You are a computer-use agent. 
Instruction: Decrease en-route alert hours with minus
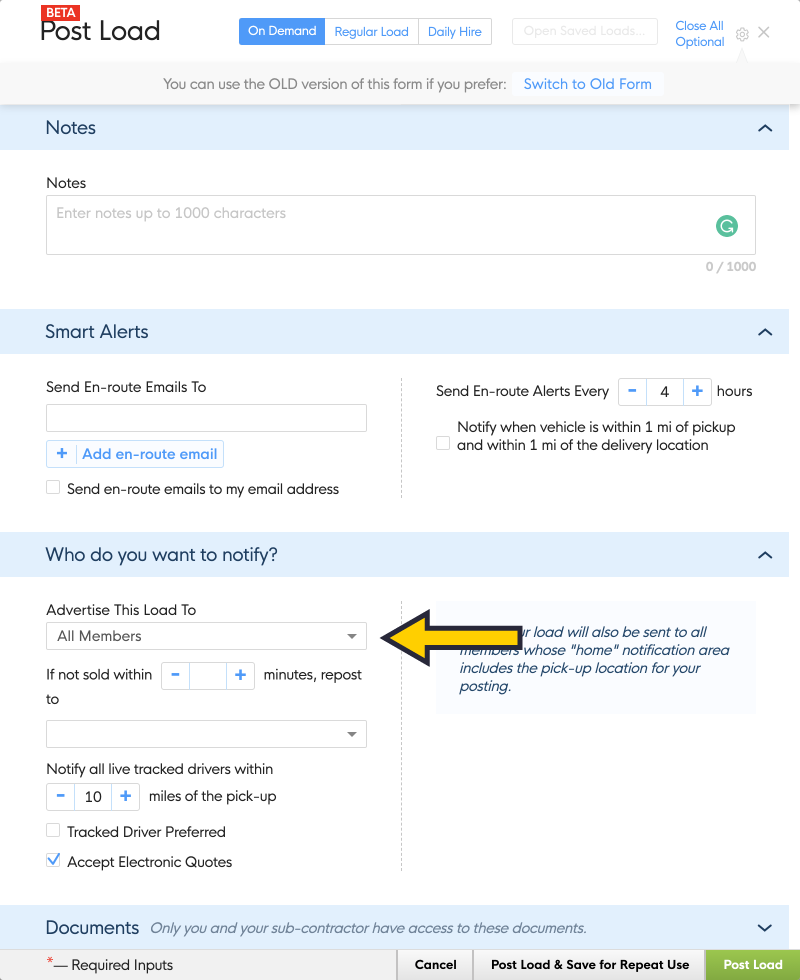pyautogui.click(x=632, y=392)
